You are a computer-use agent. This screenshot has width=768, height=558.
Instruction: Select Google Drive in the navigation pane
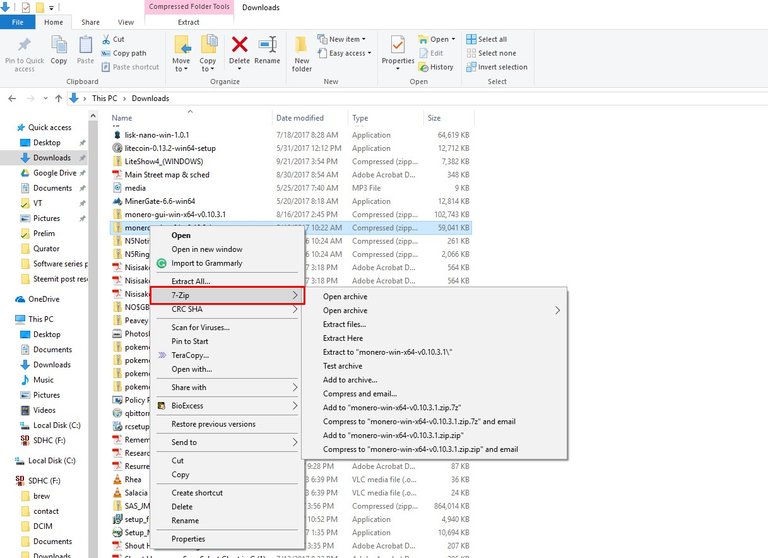(x=54, y=173)
